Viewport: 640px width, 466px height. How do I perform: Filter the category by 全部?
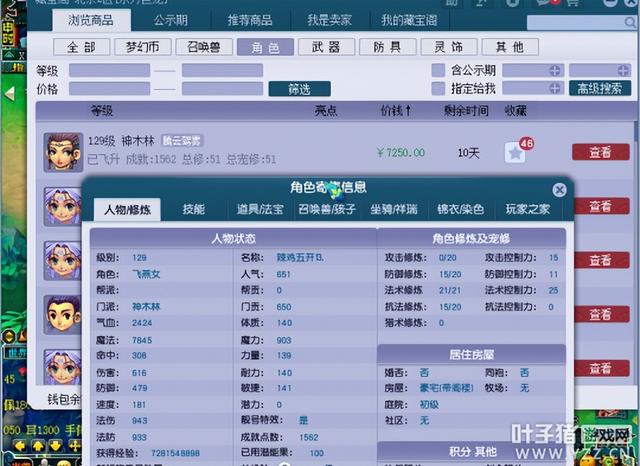coord(82,47)
